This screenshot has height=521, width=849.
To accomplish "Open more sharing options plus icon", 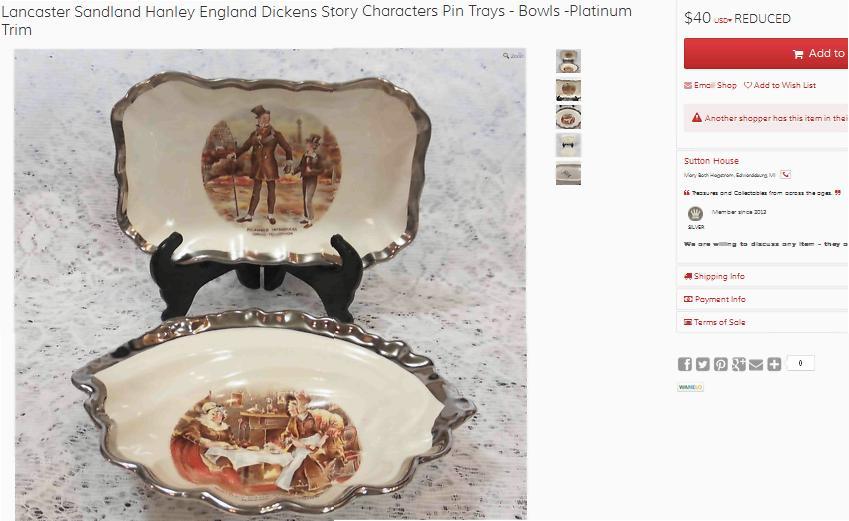I will coord(774,364).
